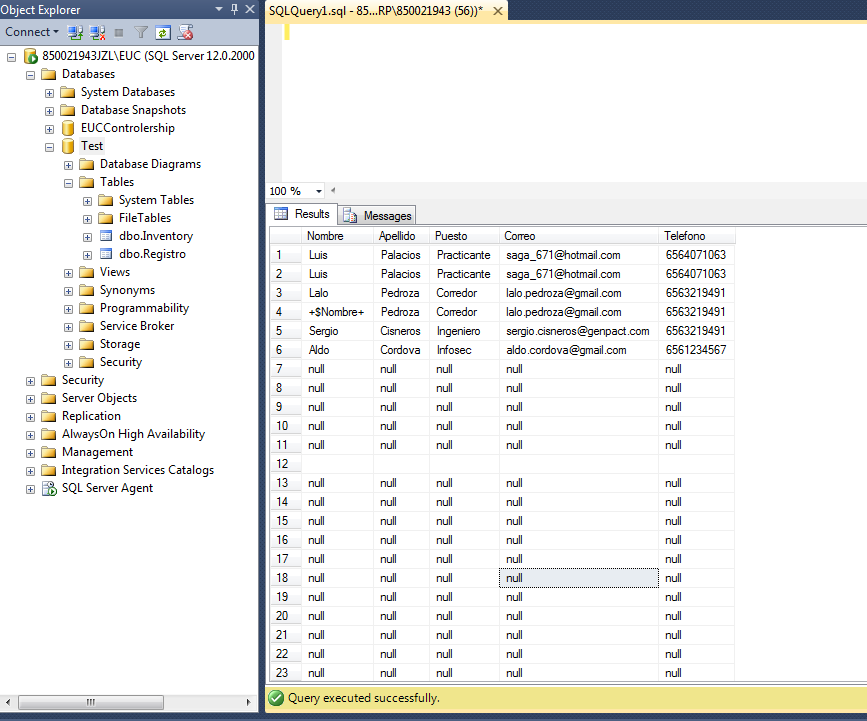Click the server instance icon

pos(30,56)
